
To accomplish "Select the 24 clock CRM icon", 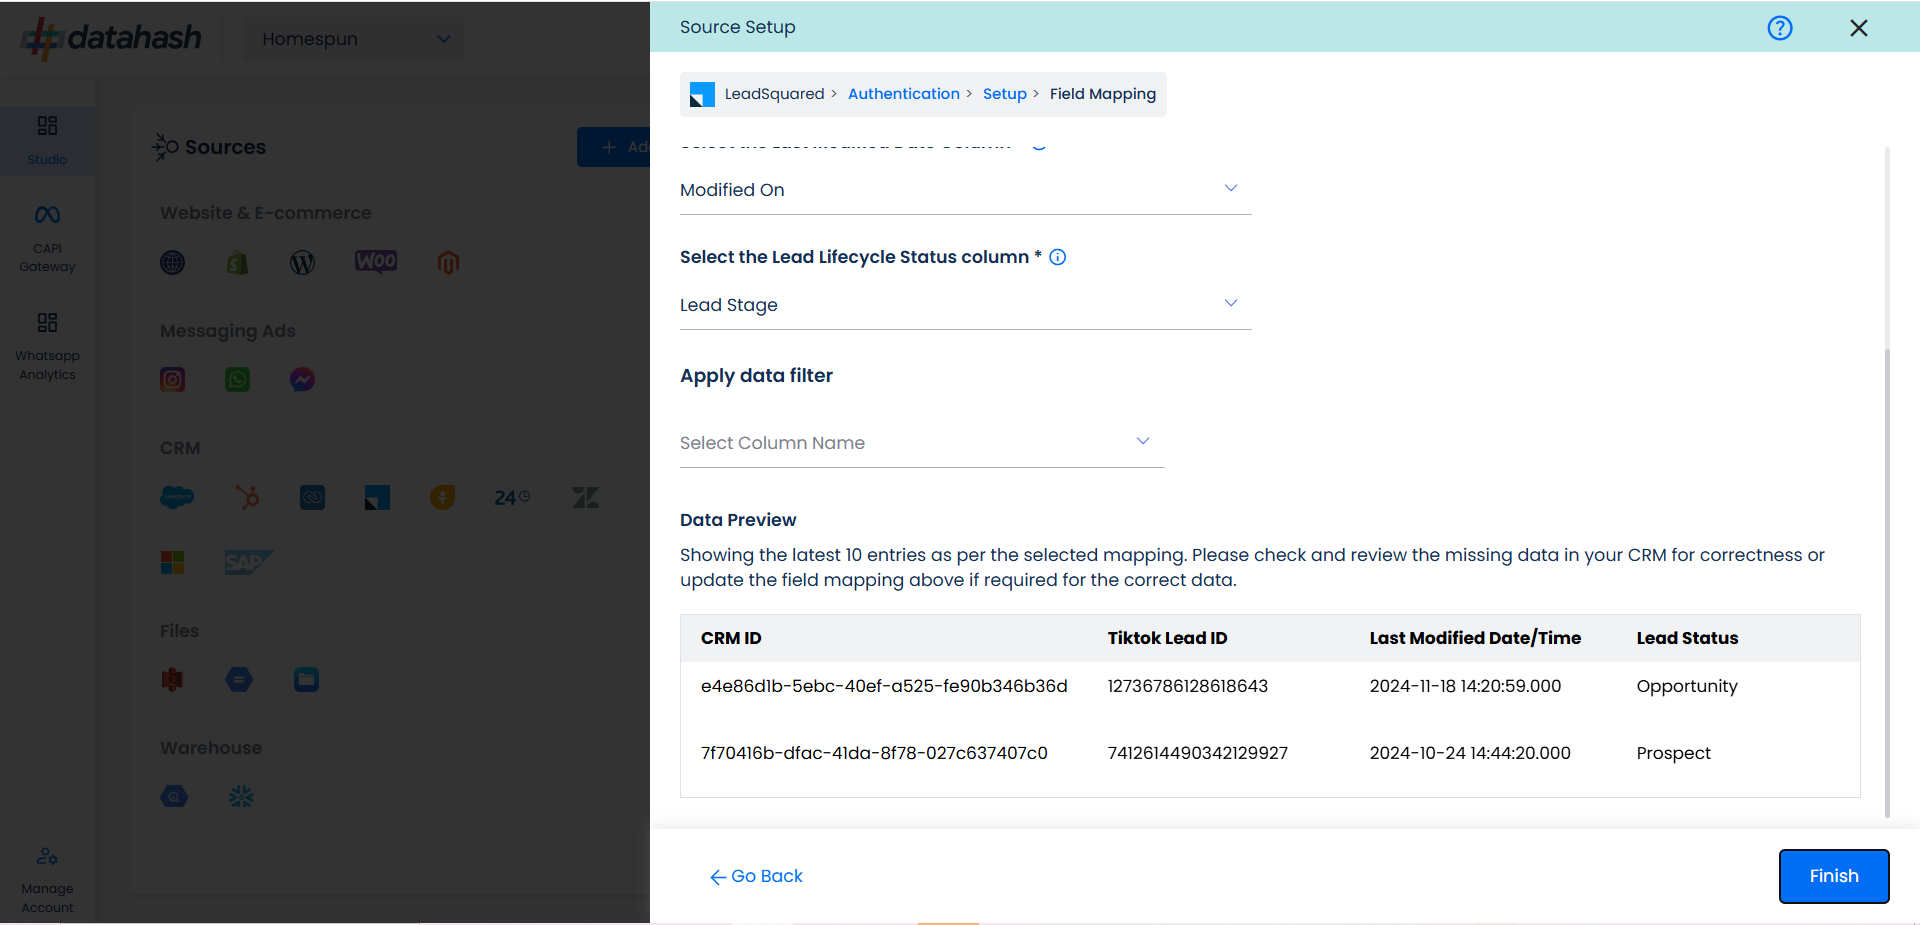I will point(512,497).
